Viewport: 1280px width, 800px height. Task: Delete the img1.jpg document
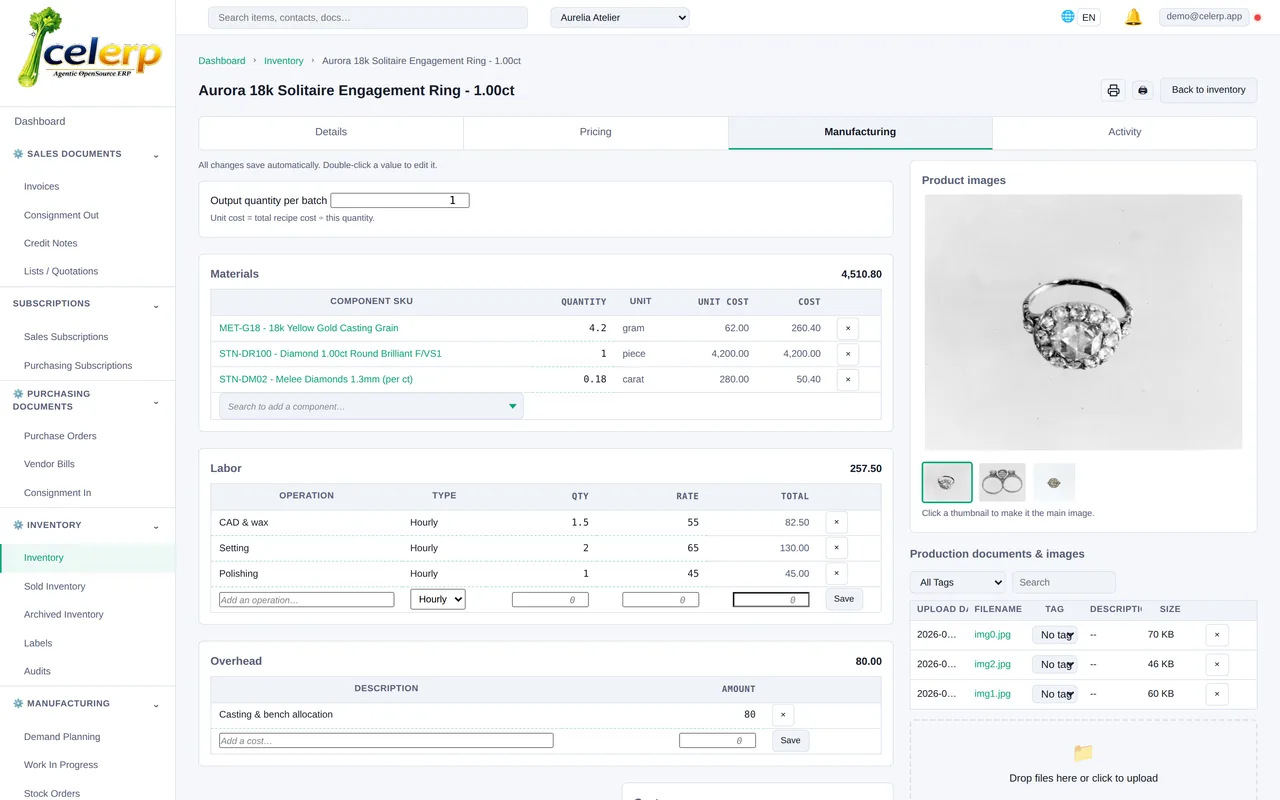pos(1217,694)
